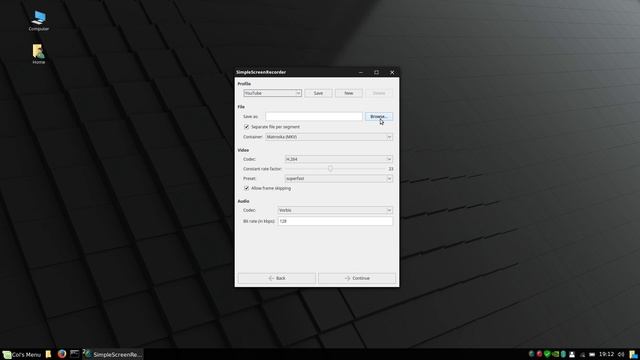Click the 19:12 clock in the panel

607,354
